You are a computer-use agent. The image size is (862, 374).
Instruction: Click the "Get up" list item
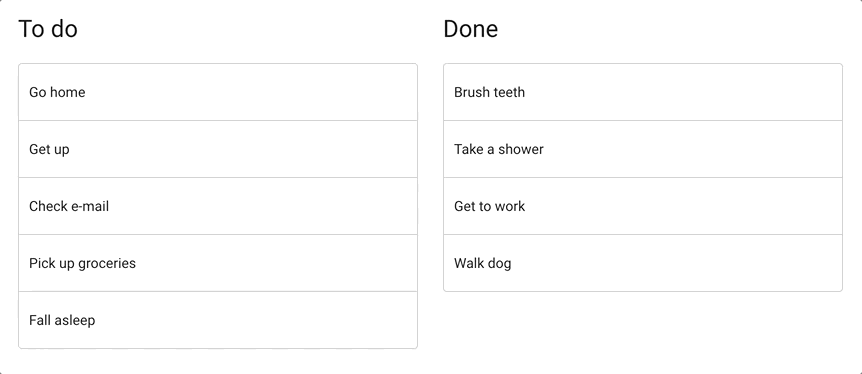(218, 149)
